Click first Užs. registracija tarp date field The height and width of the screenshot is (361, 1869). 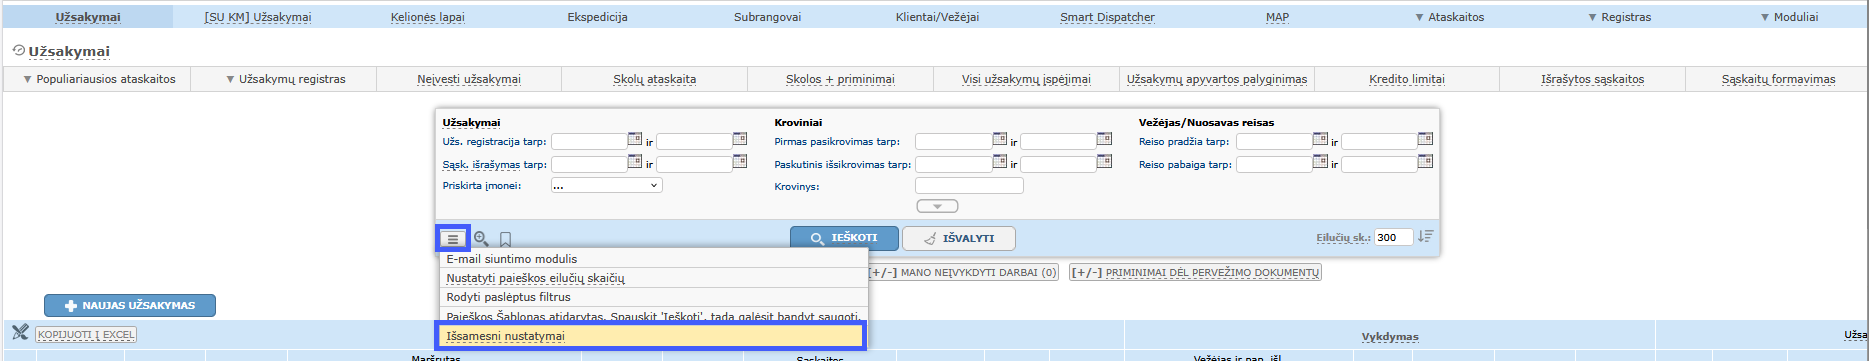589,142
